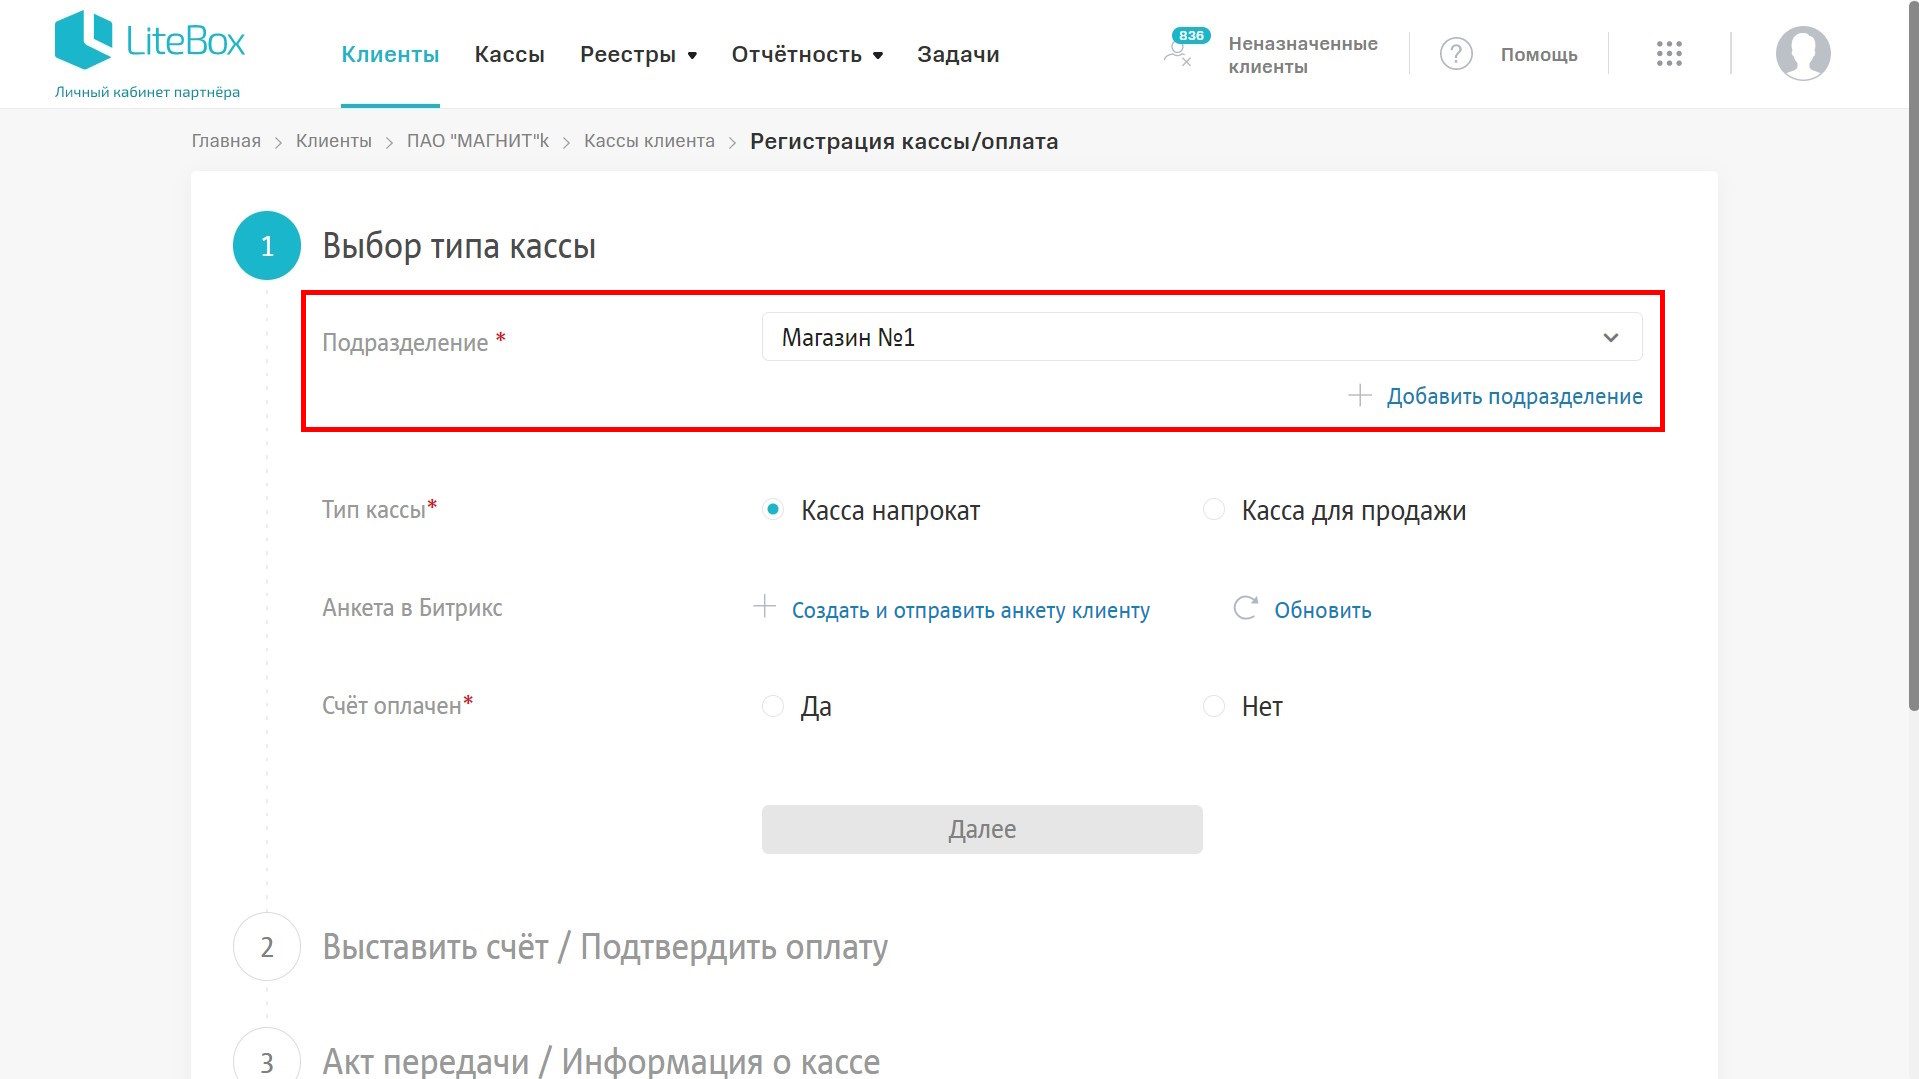Expand the Реестры menu arrow
The width and height of the screenshot is (1919, 1079).
[692, 56]
